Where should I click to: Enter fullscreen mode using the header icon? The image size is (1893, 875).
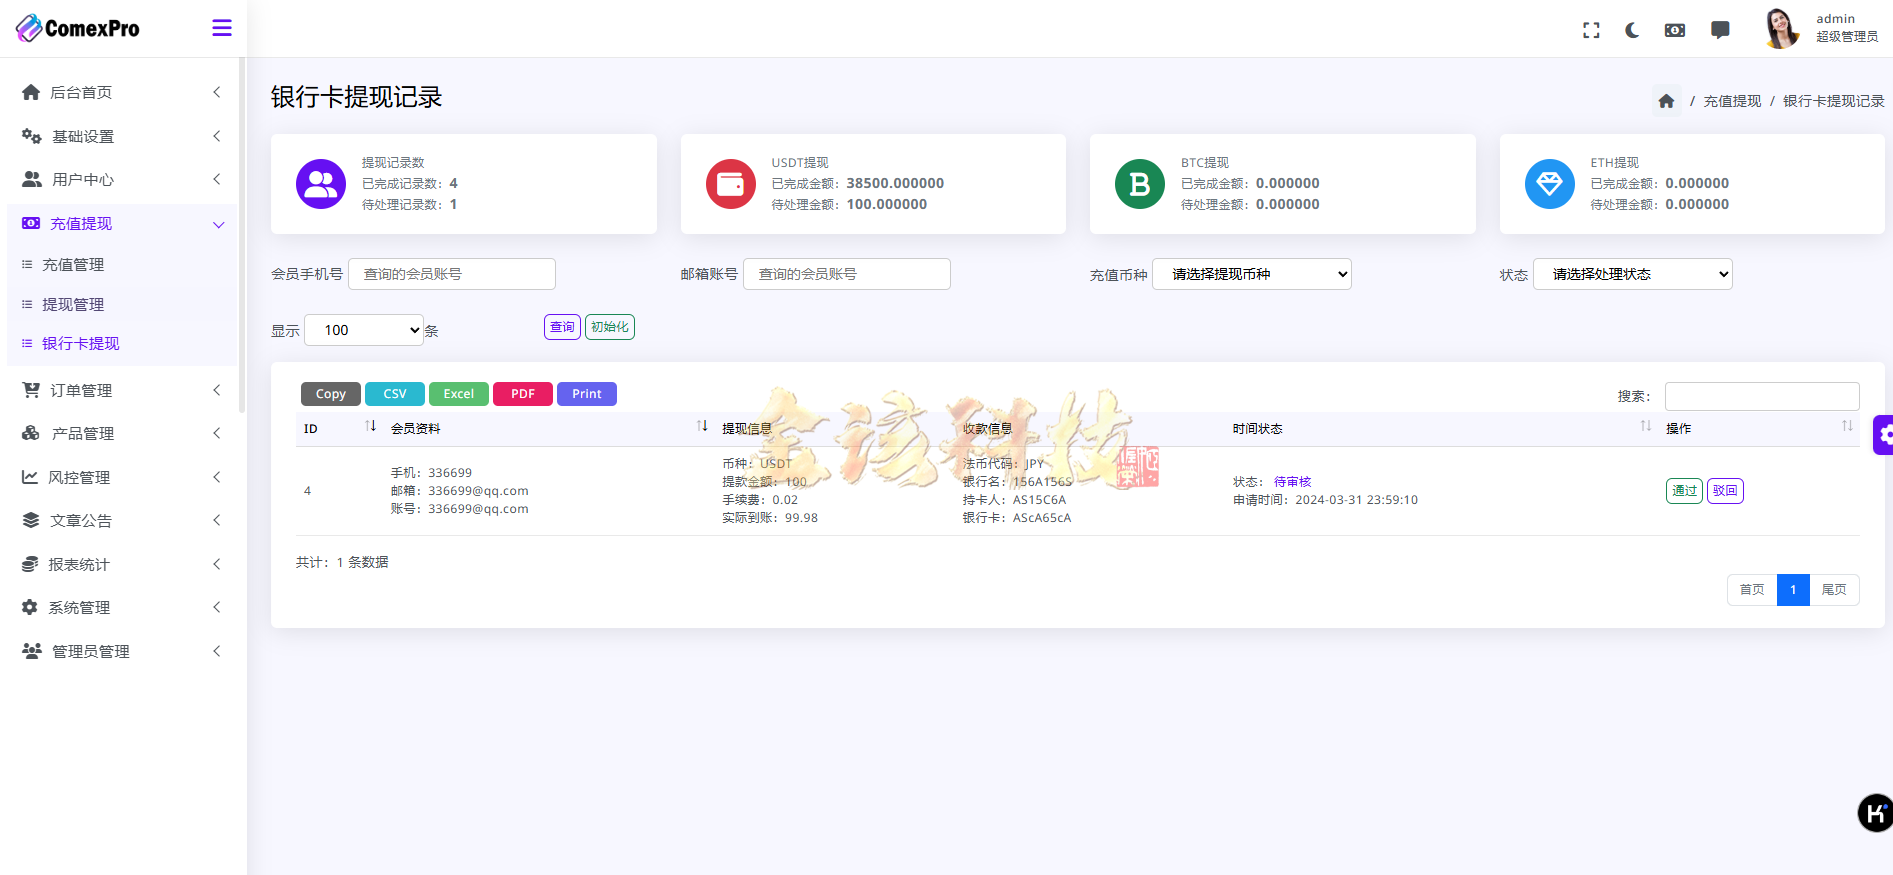coord(1591,30)
